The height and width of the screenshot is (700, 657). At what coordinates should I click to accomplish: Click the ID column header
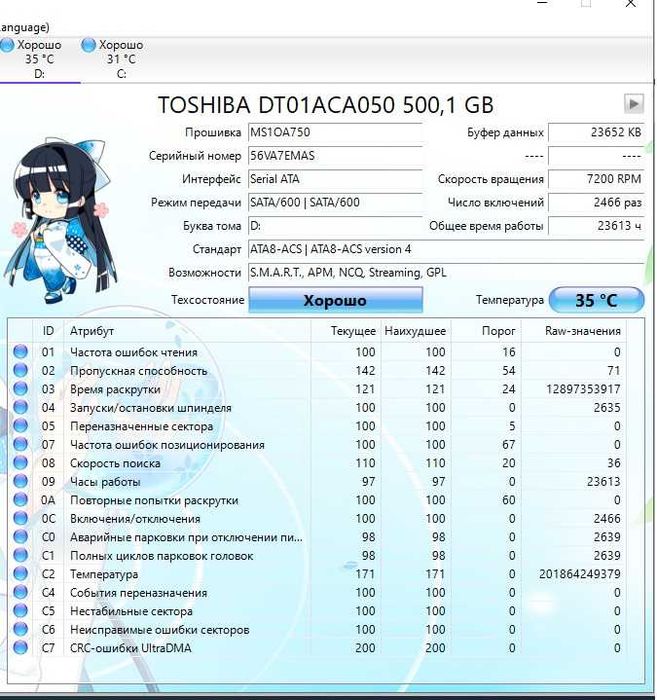(x=48, y=331)
